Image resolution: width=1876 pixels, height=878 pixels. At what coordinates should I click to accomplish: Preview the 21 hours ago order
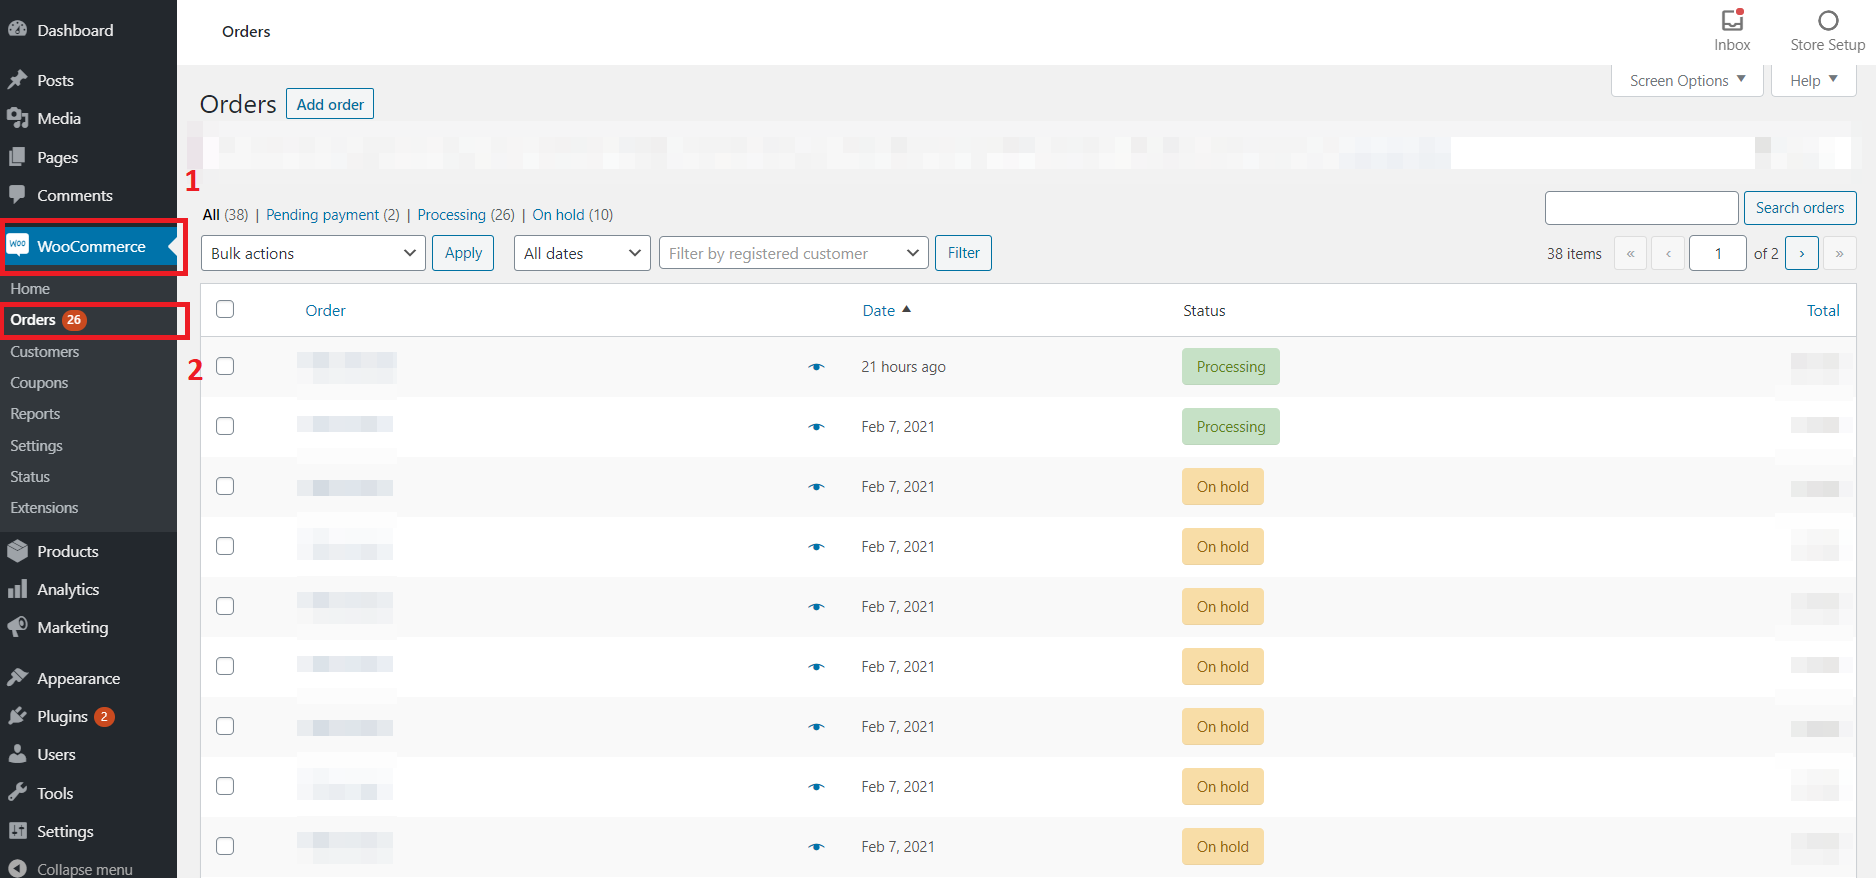click(x=816, y=367)
